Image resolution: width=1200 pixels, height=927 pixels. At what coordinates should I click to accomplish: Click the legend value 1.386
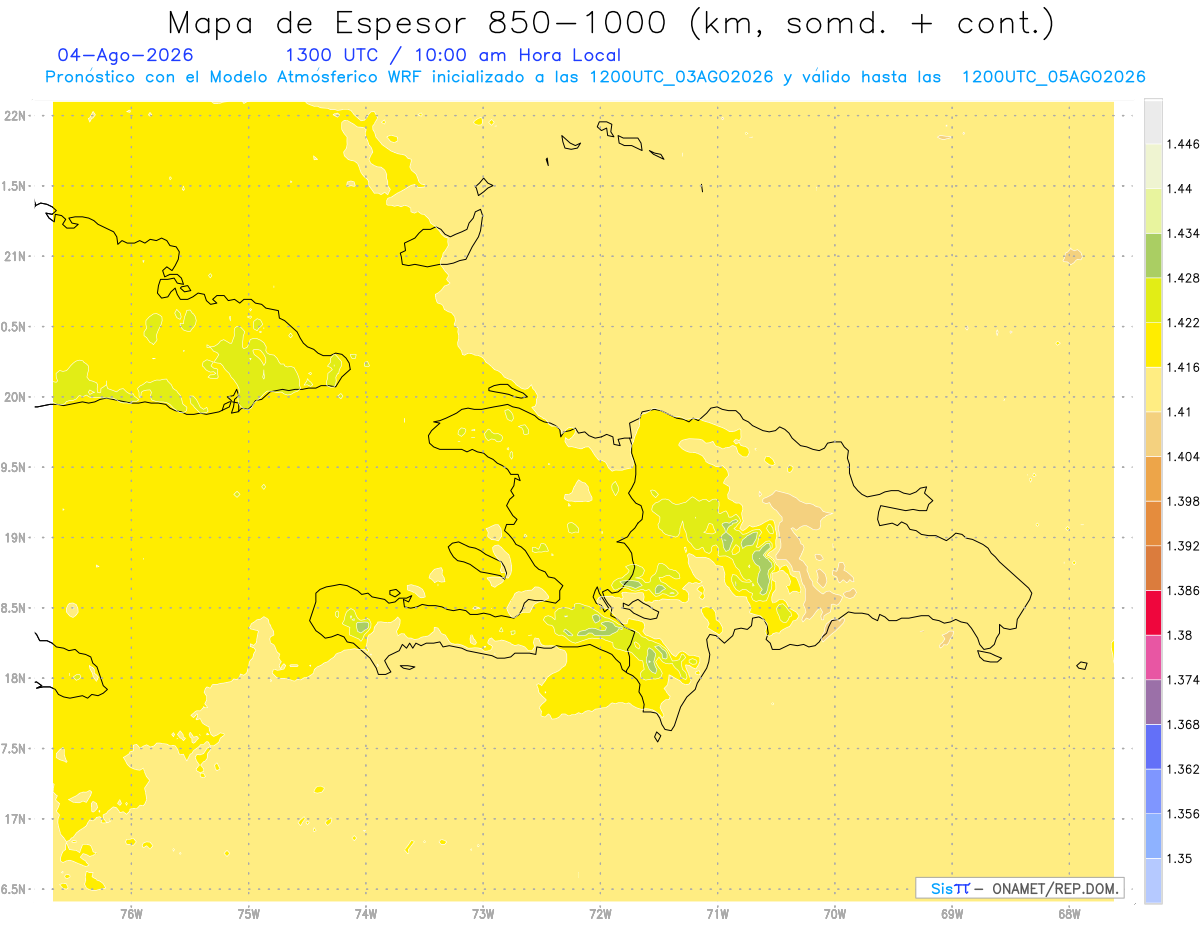coord(1181,590)
